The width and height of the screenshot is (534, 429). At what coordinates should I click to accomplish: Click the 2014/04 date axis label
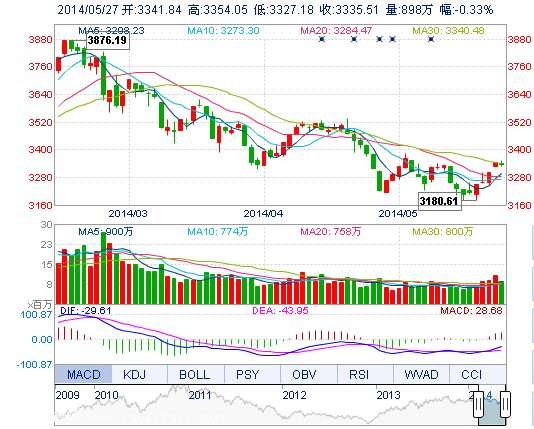pyautogui.click(x=263, y=214)
